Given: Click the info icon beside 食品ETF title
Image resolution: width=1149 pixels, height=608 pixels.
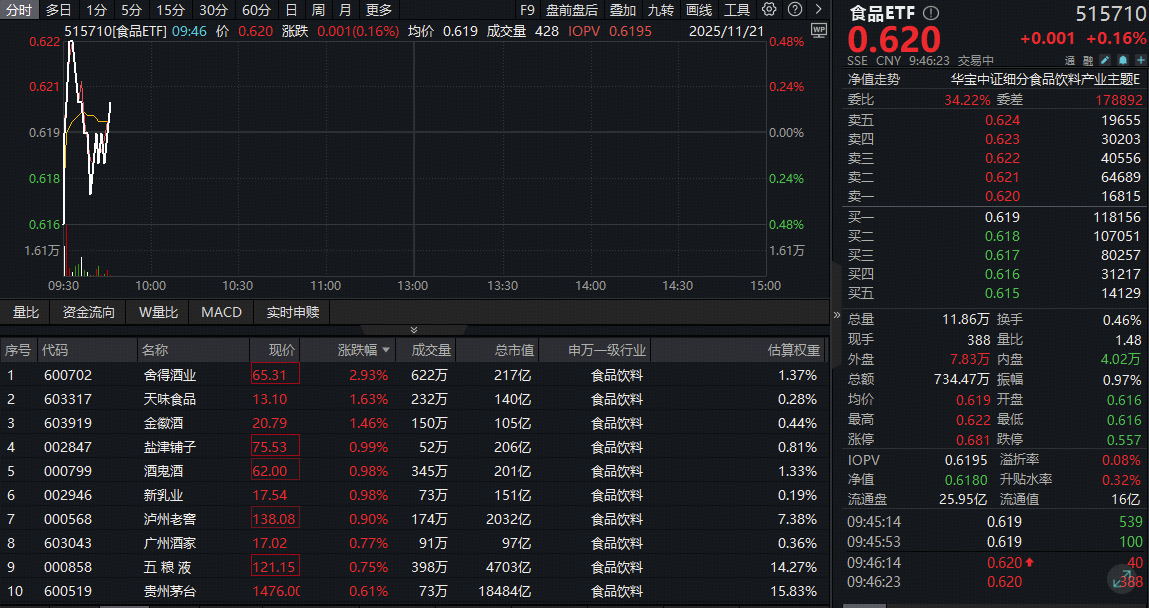Looking at the screenshot, I should [x=931, y=13].
